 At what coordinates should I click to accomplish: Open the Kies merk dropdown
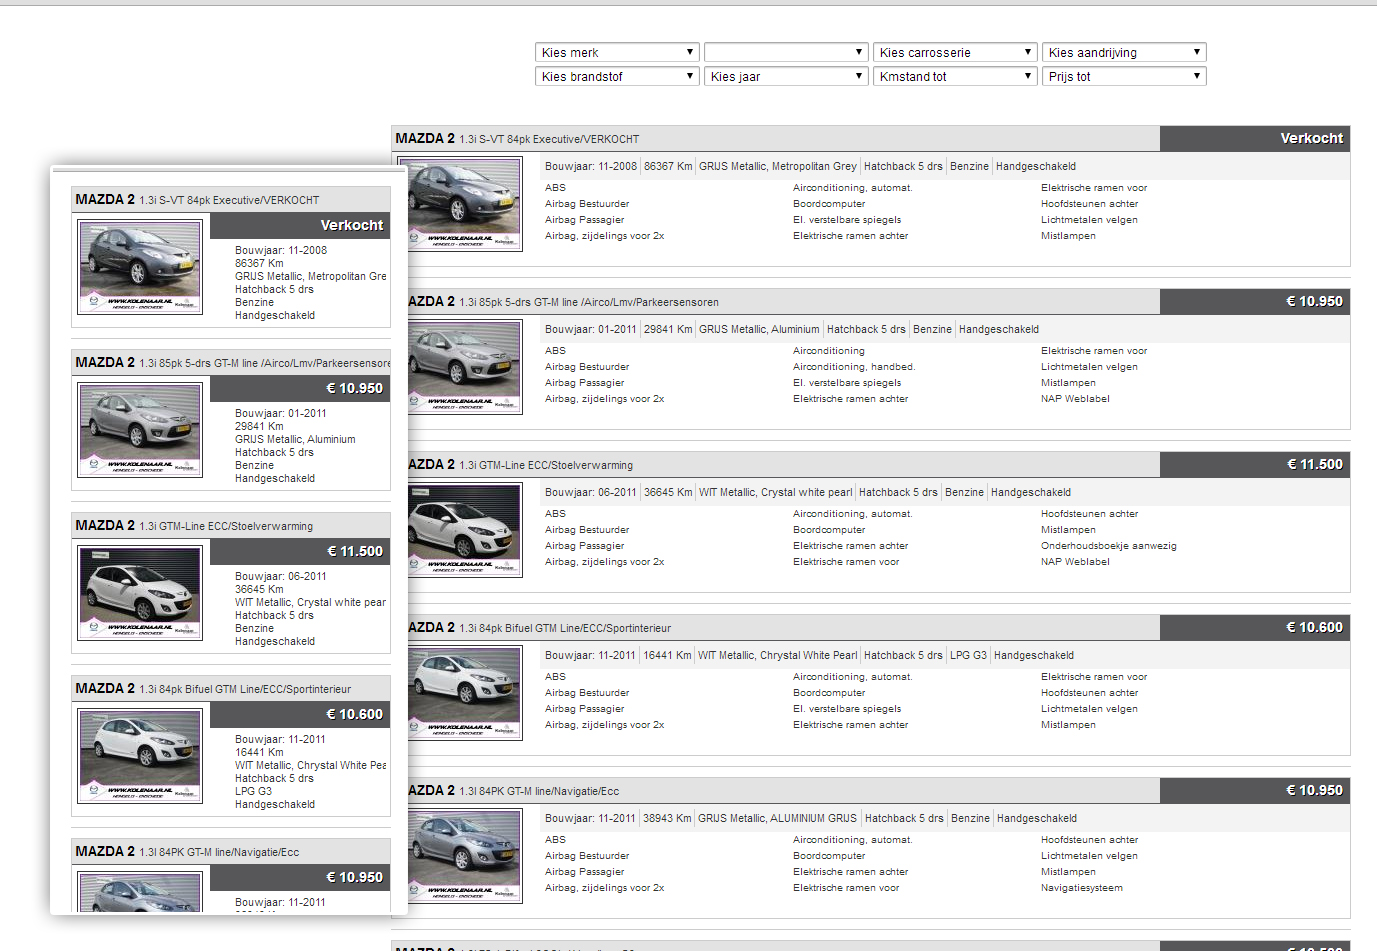[617, 52]
